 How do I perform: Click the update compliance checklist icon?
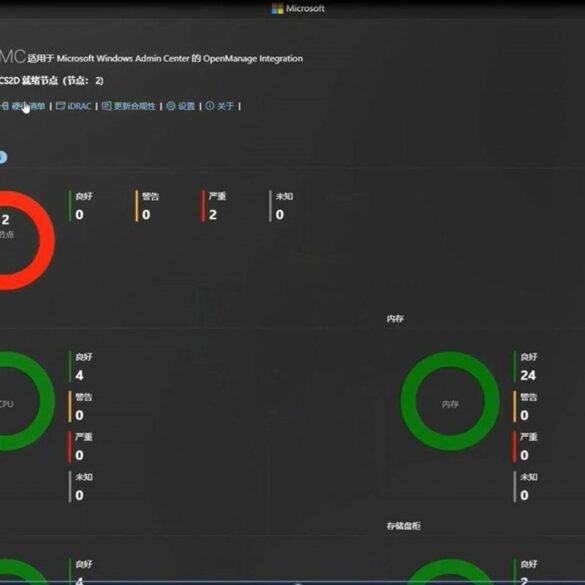(x=107, y=106)
